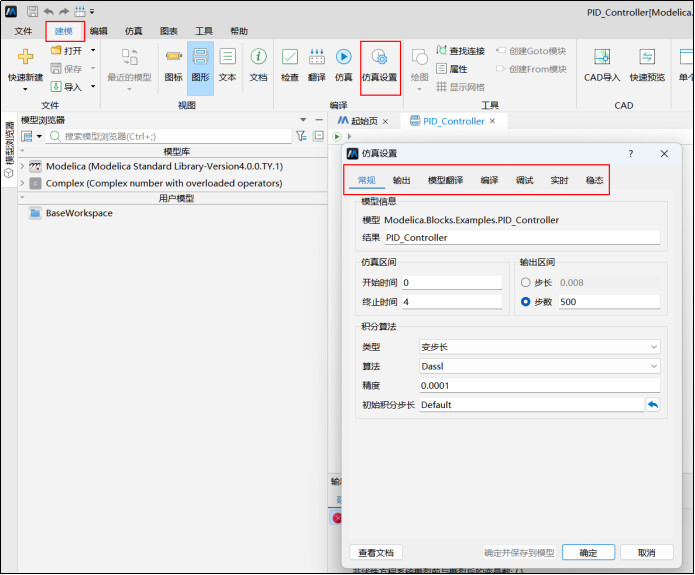The height and width of the screenshot is (575, 695).
Task: Close the PID_Controller tab
Action: pyautogui.click(x=492, y=121)
